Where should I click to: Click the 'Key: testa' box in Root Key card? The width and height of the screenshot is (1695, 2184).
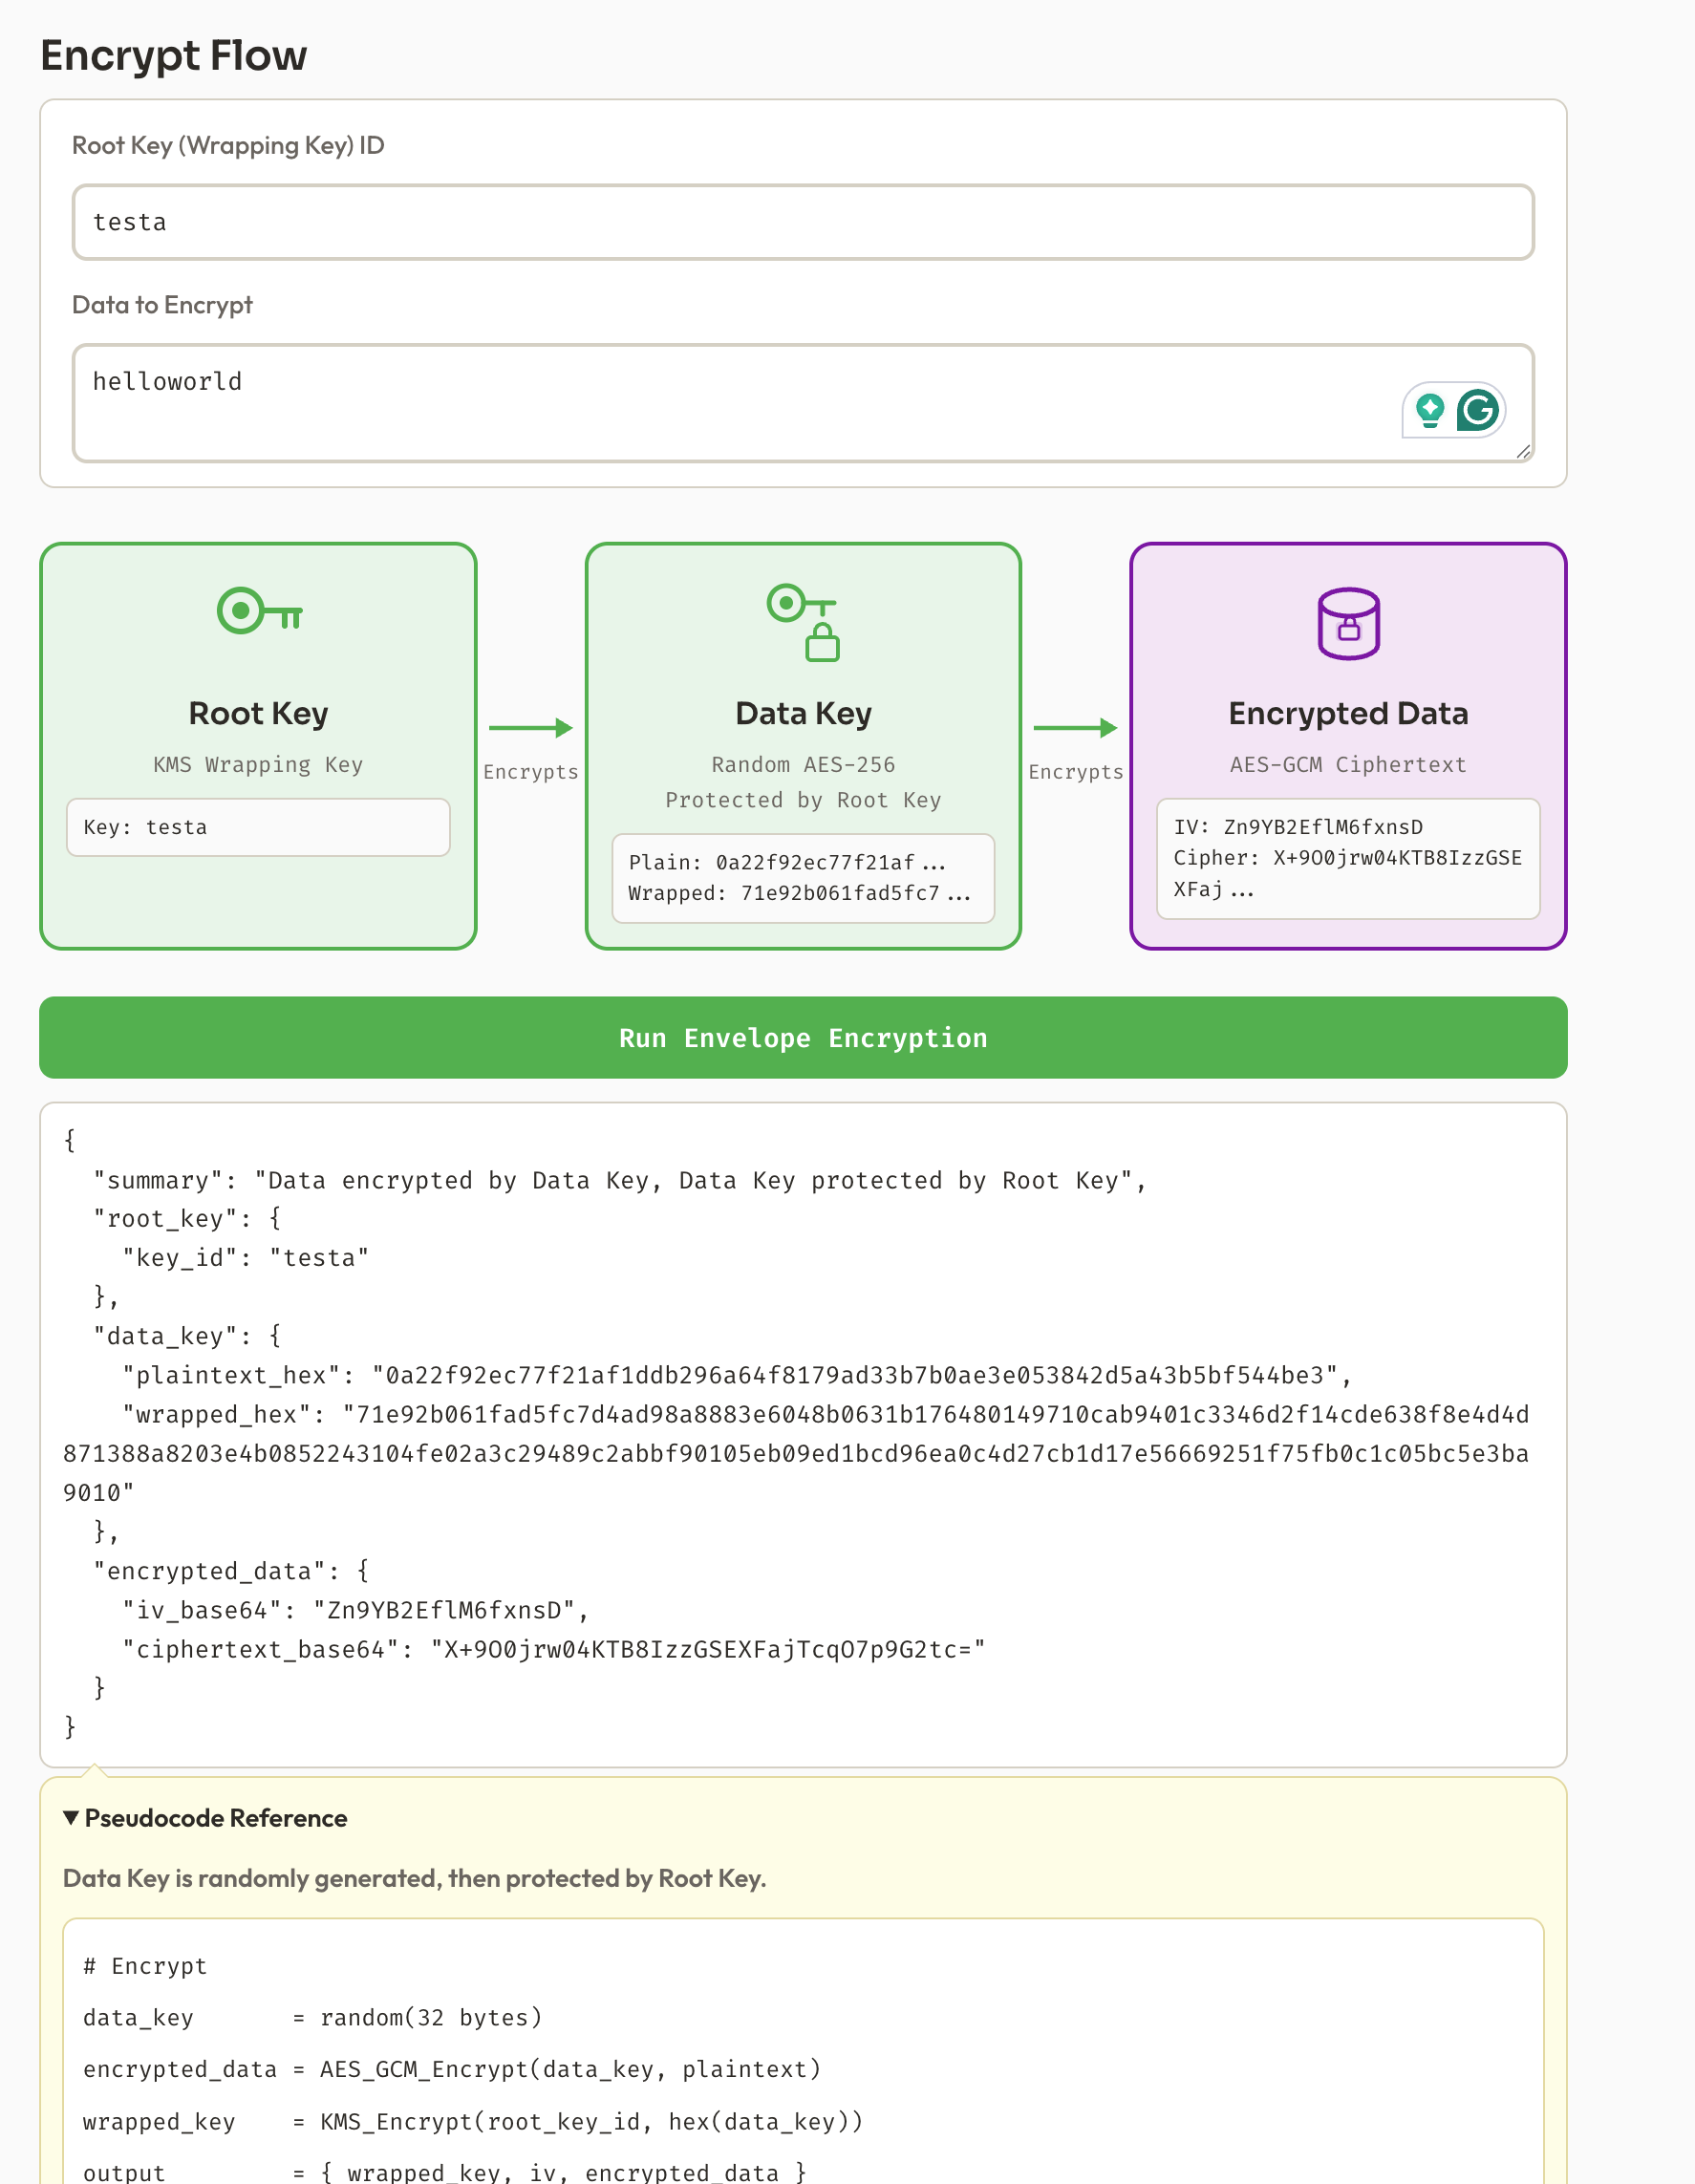click(x=258, y=827)
